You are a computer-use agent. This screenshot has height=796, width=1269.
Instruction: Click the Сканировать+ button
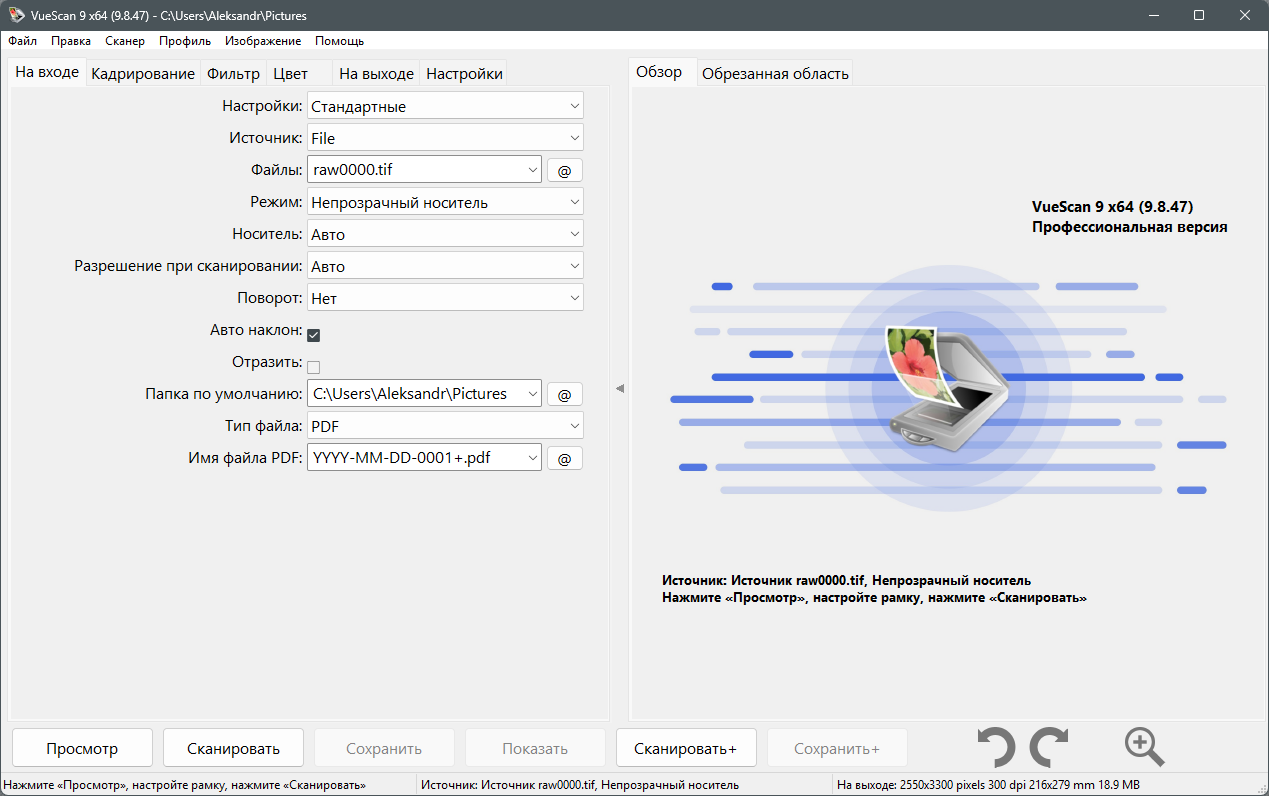pos(685,748)
